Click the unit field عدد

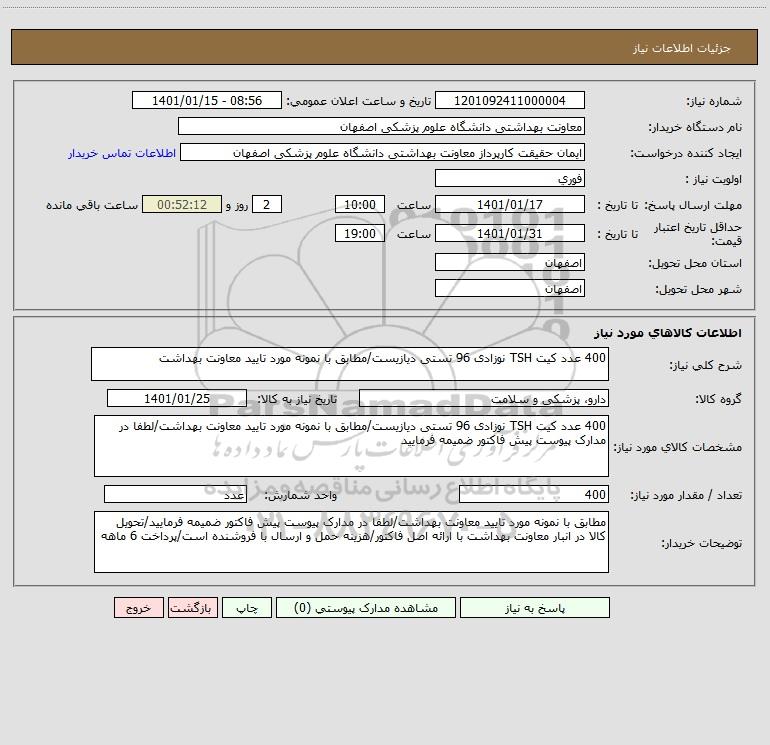tap(175, 495)
